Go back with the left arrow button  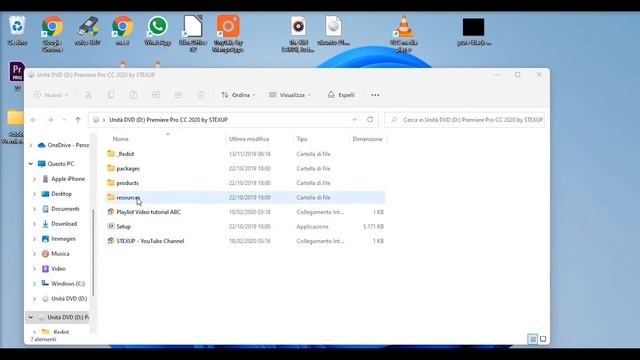33,120
